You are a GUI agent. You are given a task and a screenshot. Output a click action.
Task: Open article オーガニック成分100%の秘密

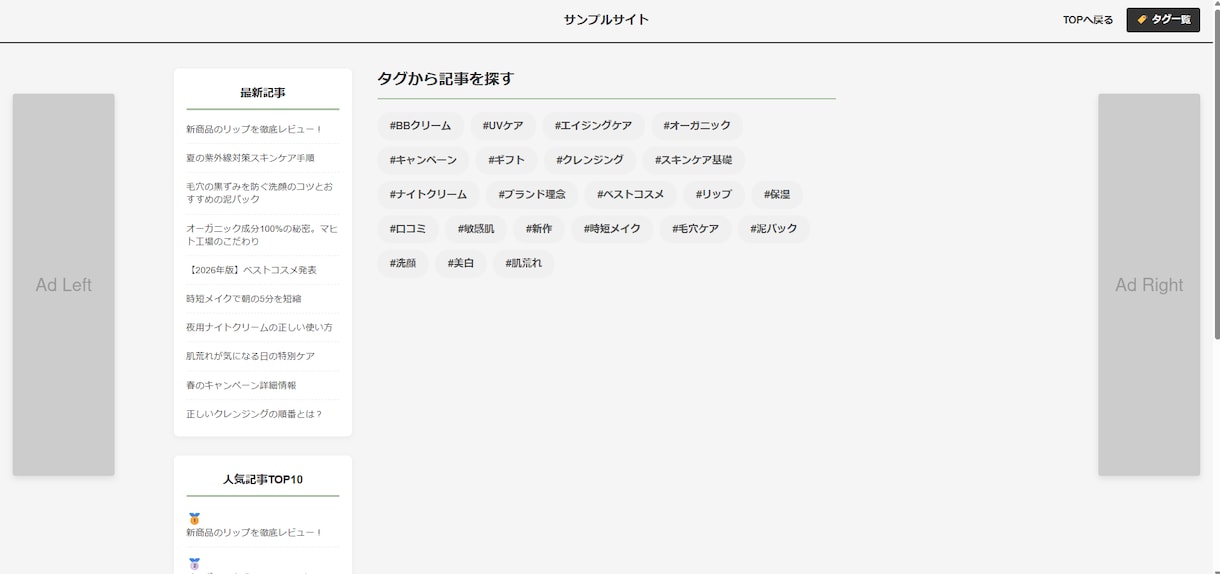click(262, 235)
